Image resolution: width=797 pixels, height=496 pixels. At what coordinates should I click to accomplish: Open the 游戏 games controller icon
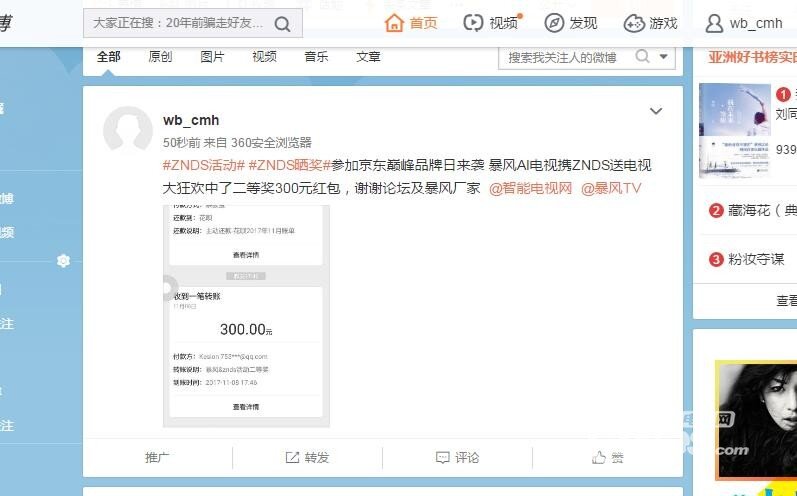coord(634,23)
